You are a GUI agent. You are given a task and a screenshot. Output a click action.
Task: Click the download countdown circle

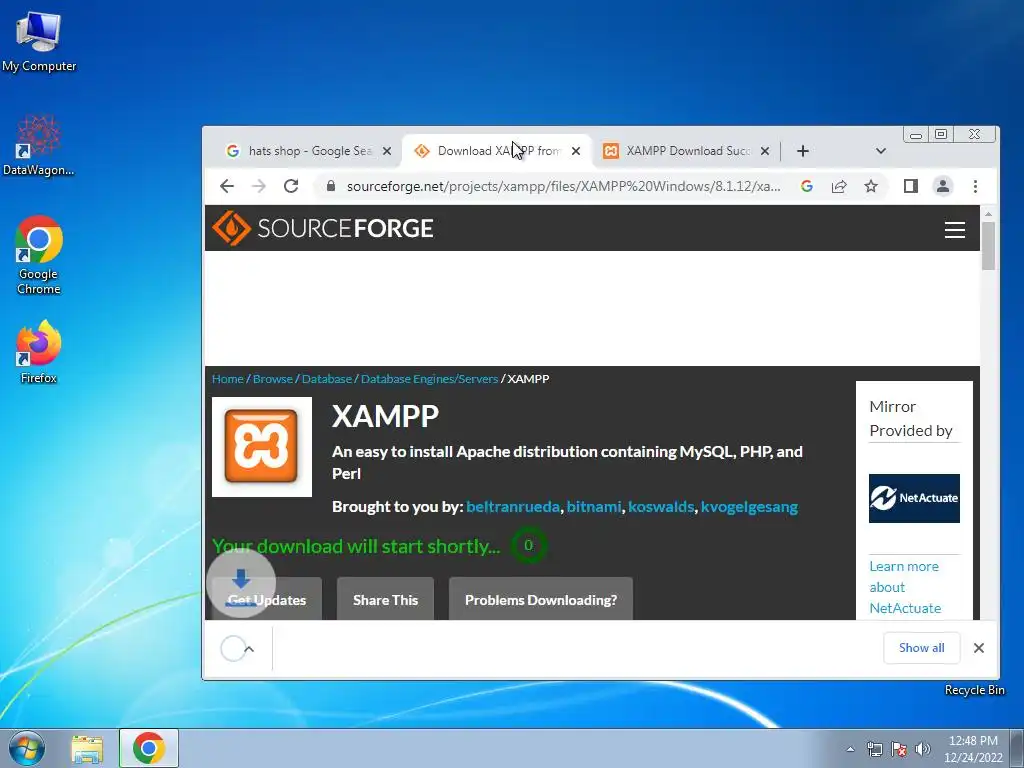coord(528,545)
